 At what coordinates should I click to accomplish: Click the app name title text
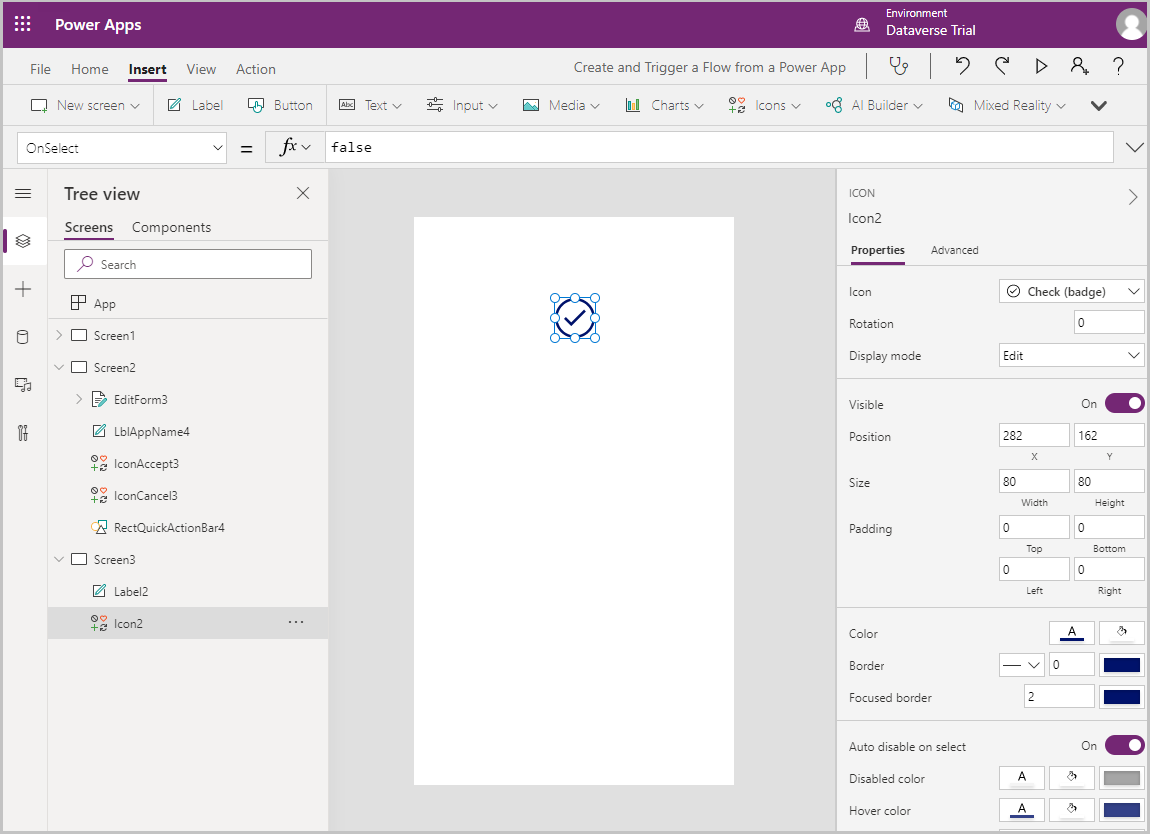pos(709,67)
